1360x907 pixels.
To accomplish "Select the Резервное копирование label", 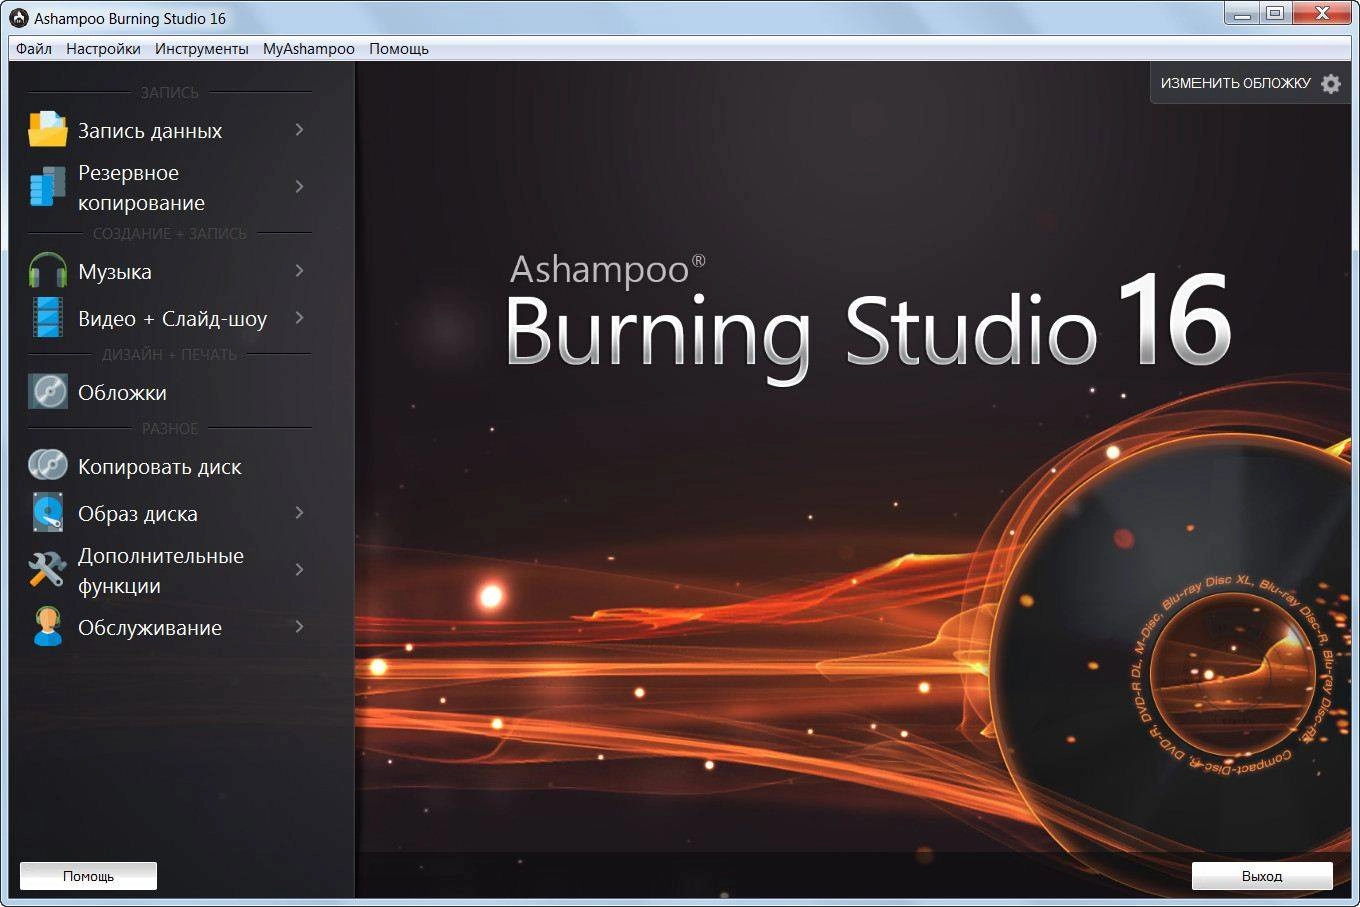I will pyautogui.click(x=141, y=188).
